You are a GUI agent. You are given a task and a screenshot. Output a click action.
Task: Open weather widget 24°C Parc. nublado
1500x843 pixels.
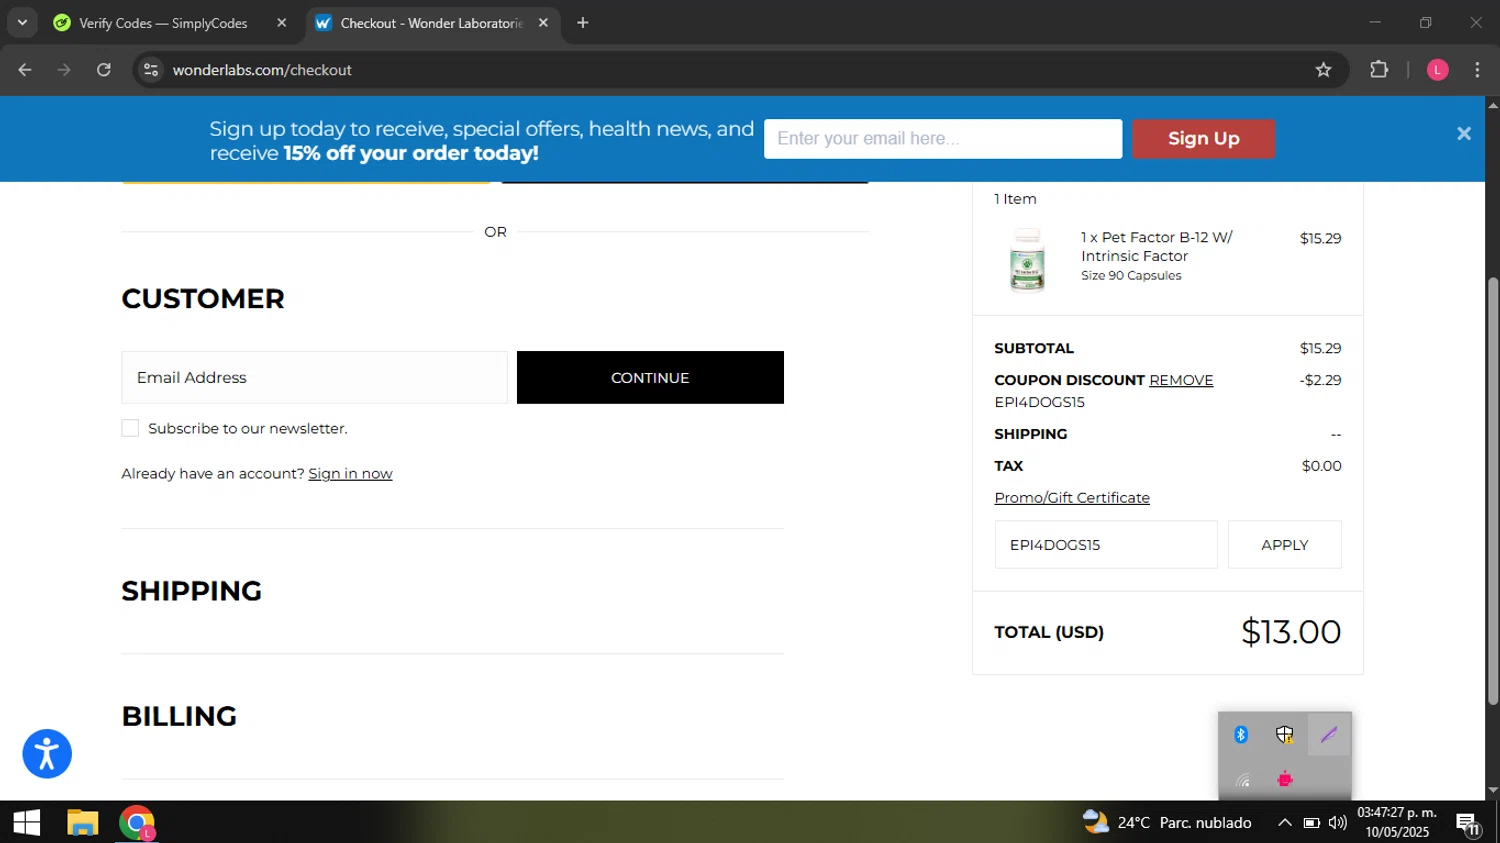coord(1167,823)
